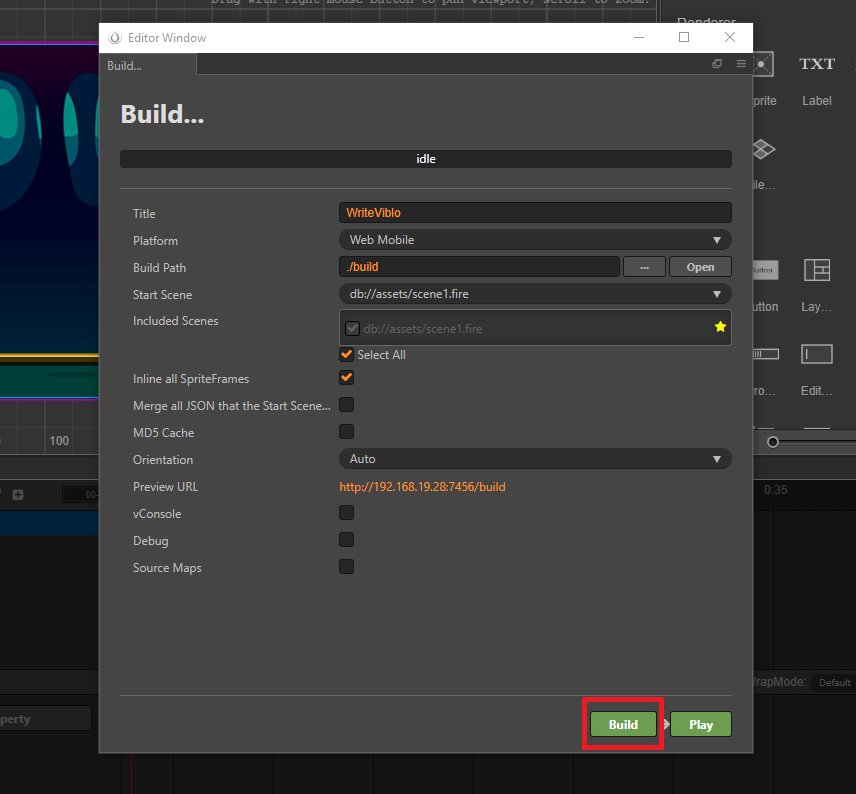This screenshot has width=856, height=794.
Task: Select the Button node icon in background
Action: [765, 270]
